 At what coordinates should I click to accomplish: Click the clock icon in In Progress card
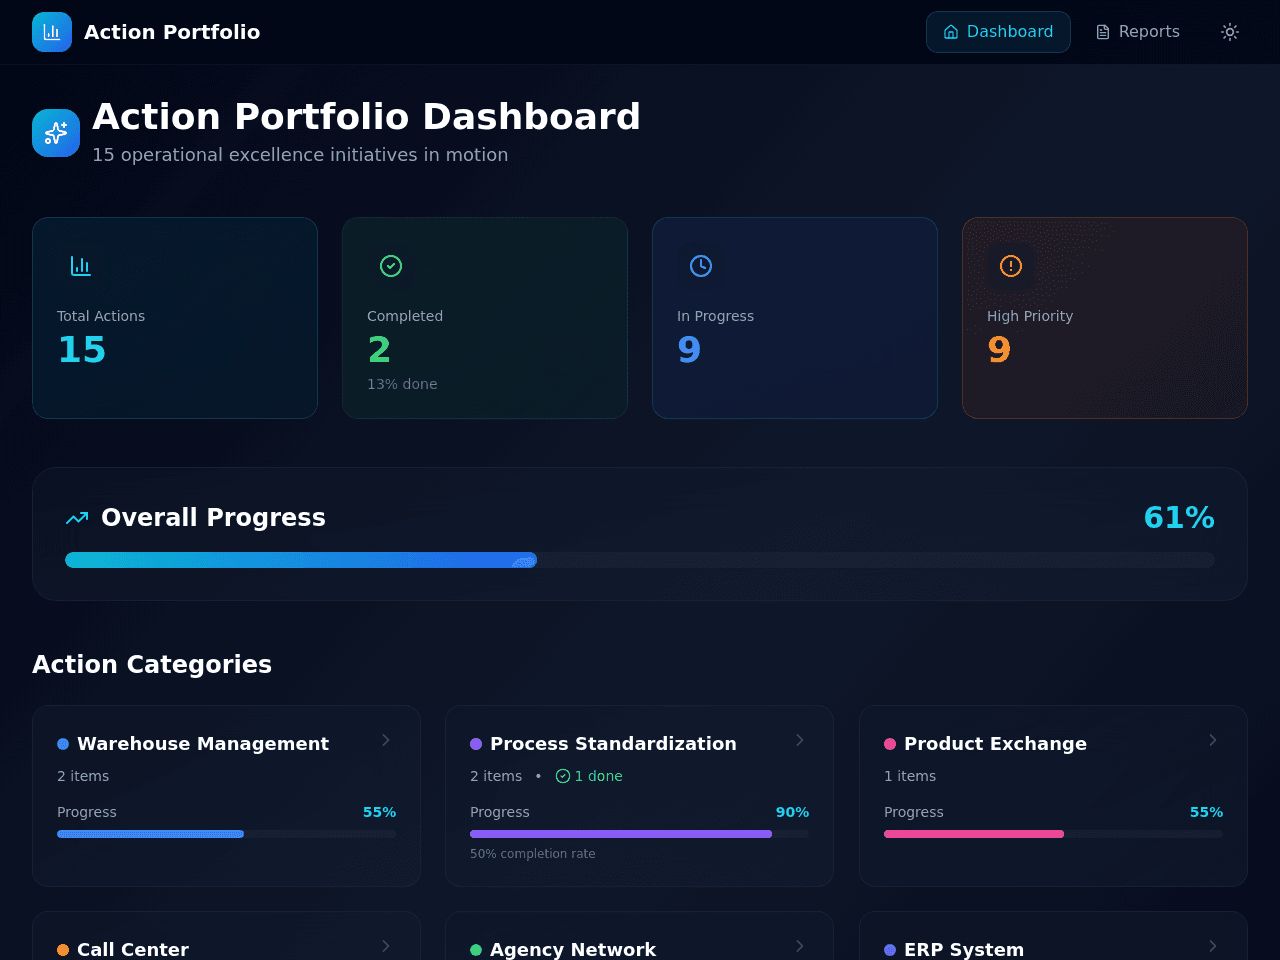tap(701, 266)
